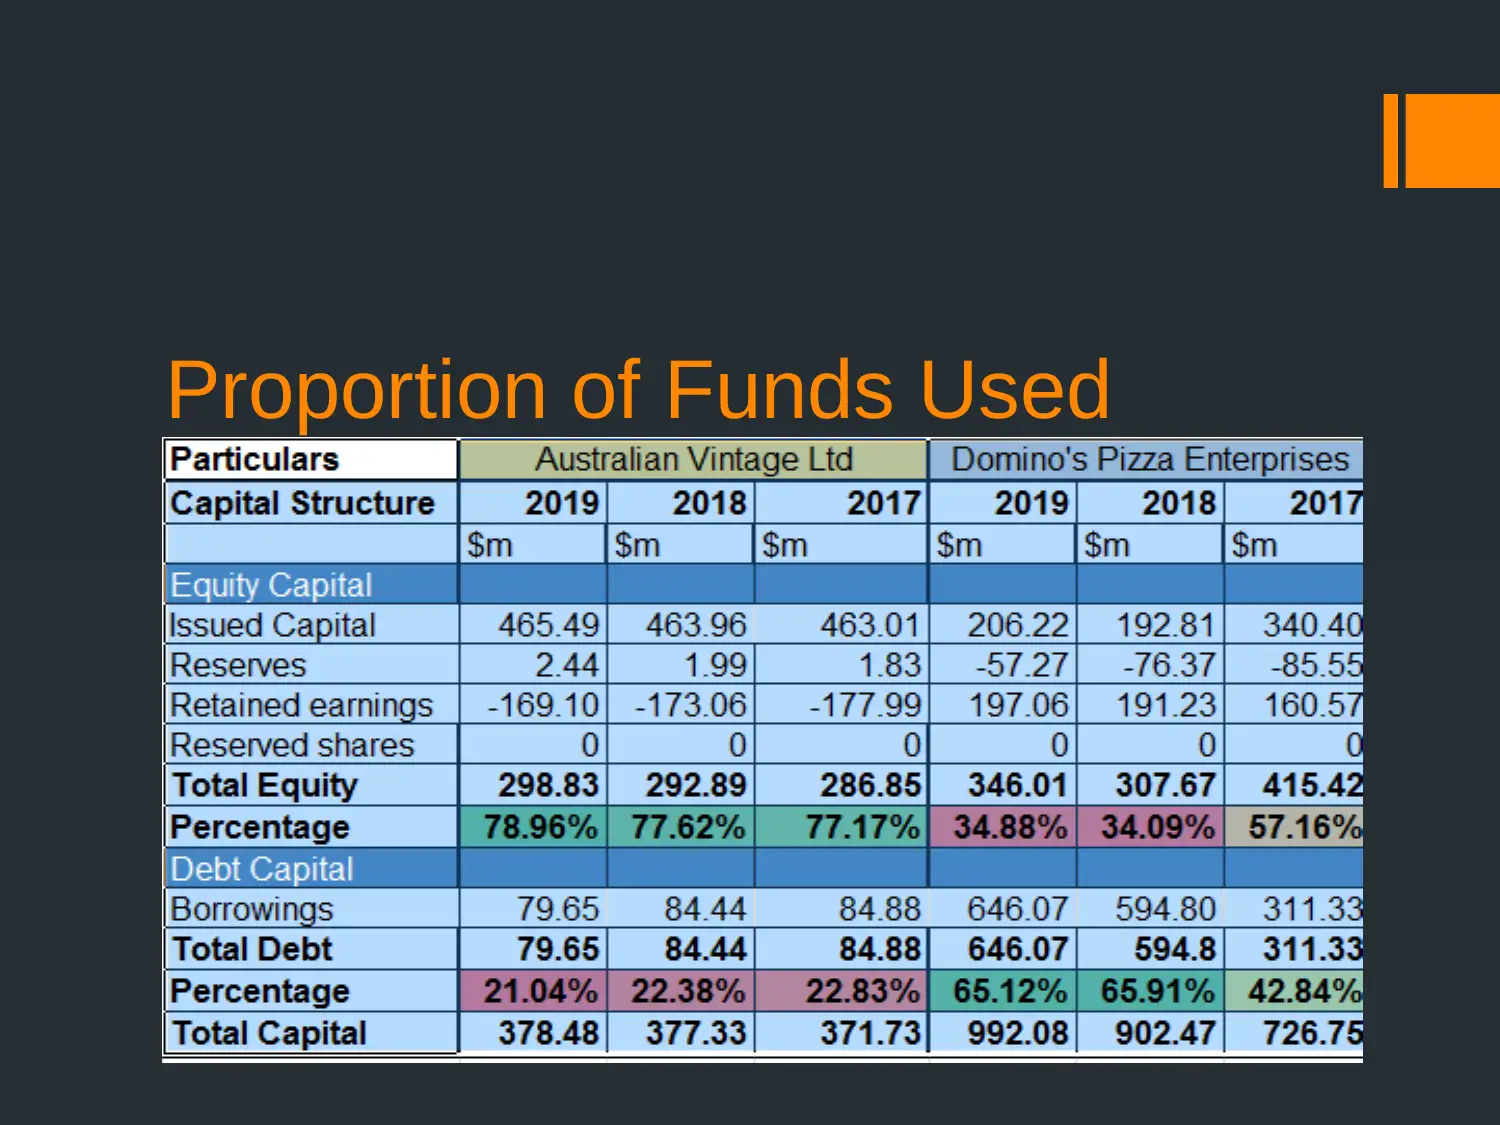Select the Issued Capital value 206.22
The height and width of the screenshot is (1125, 1500).
coord(1018,625)
